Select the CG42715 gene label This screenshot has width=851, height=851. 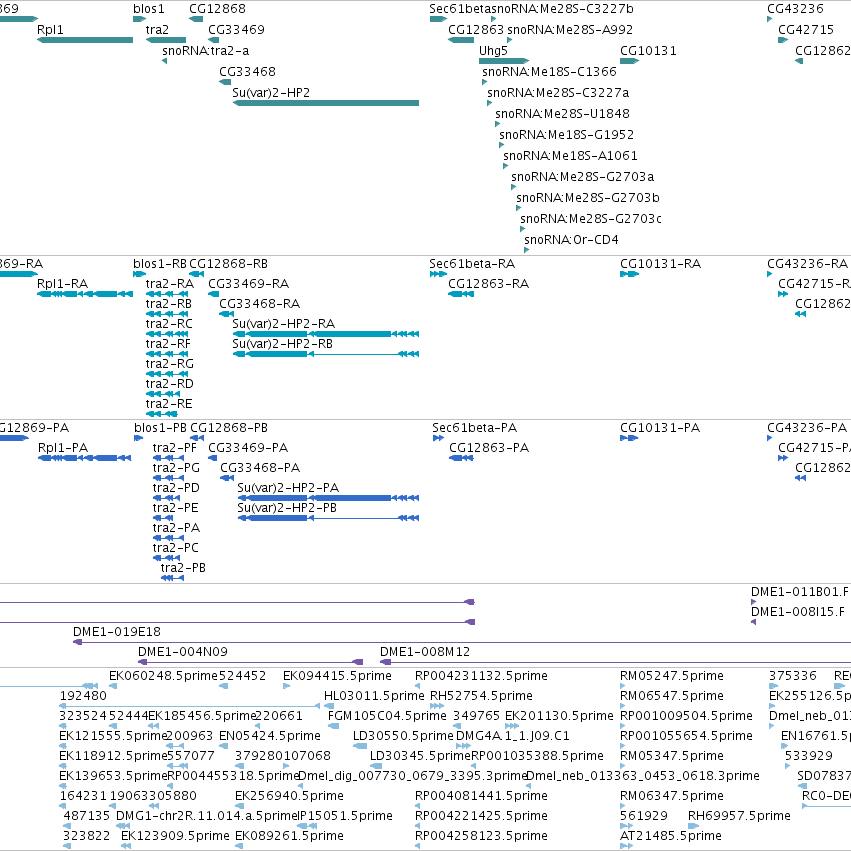coord(806,30)
